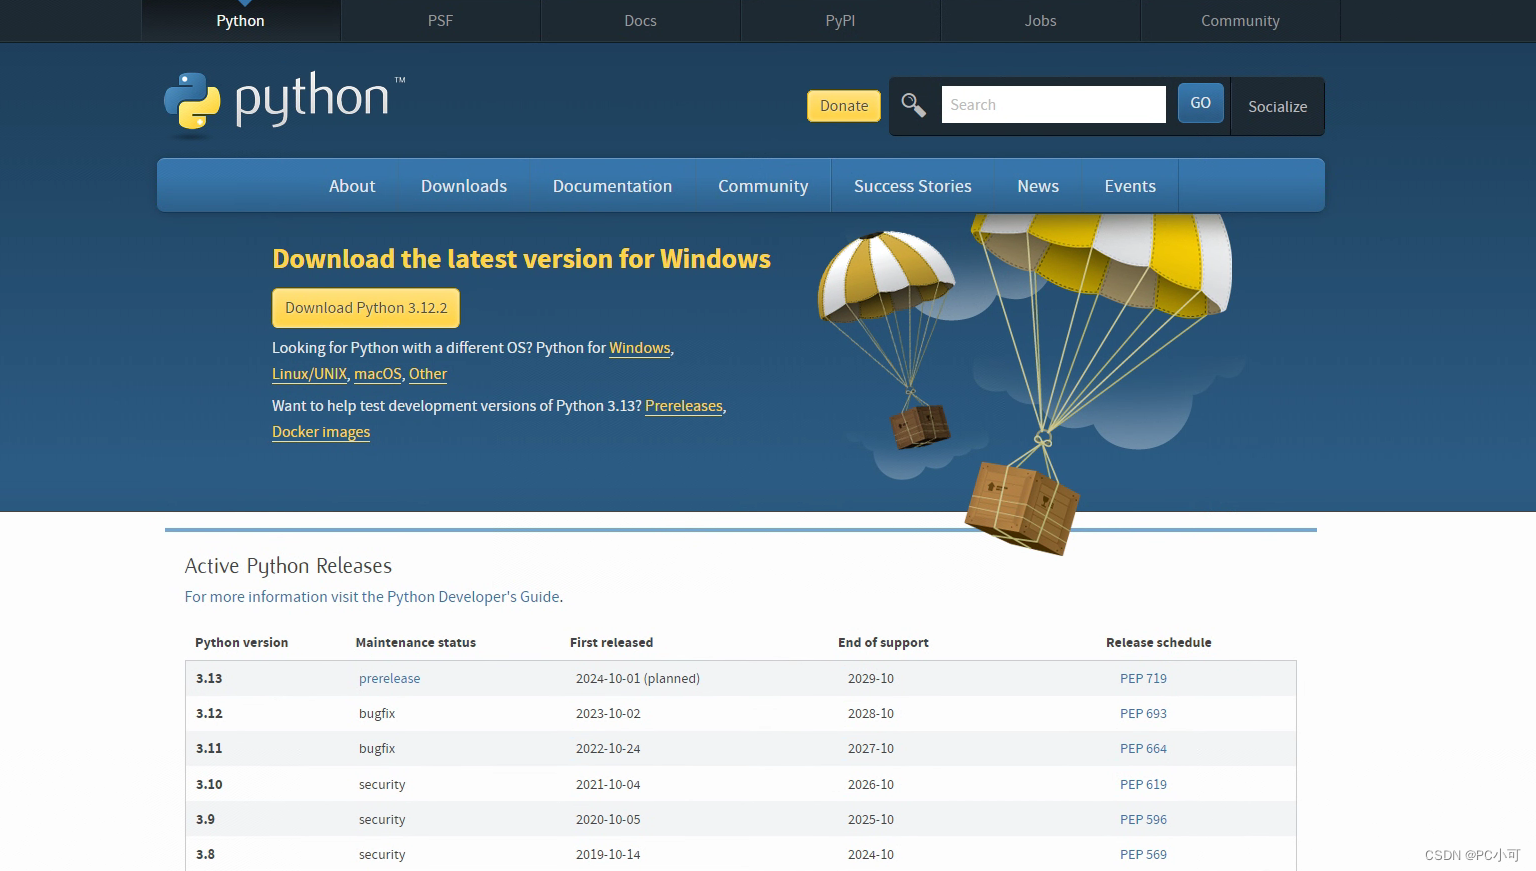Click Download Python 3.12.2 button
The image size is (1536, 871).
tap(366, 308)
